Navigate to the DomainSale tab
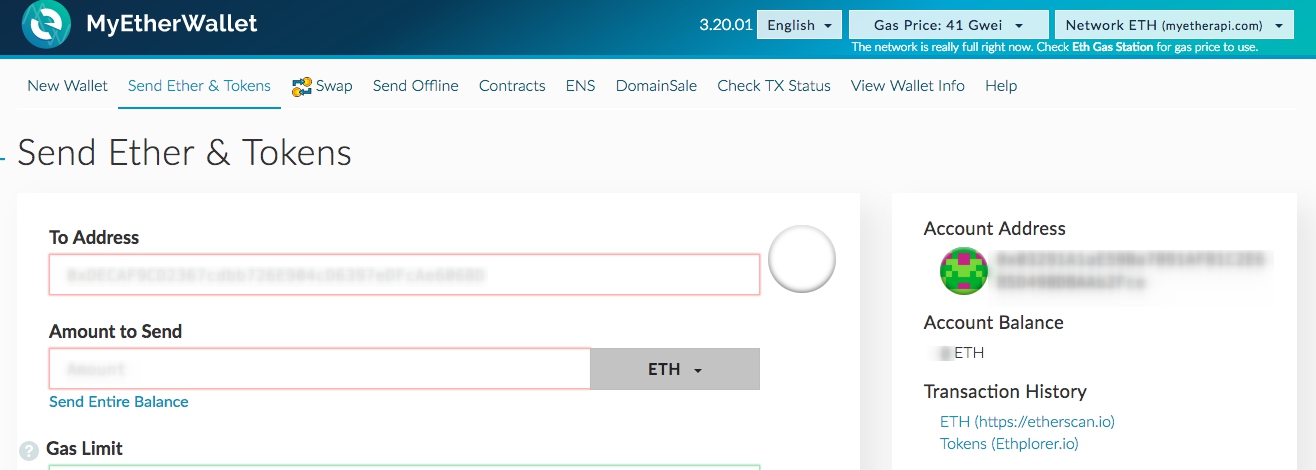 coord(656,86)
